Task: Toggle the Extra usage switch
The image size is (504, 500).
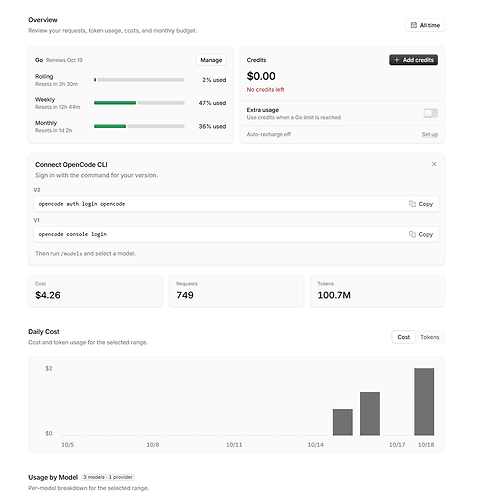Action: (x=430, y=113)
